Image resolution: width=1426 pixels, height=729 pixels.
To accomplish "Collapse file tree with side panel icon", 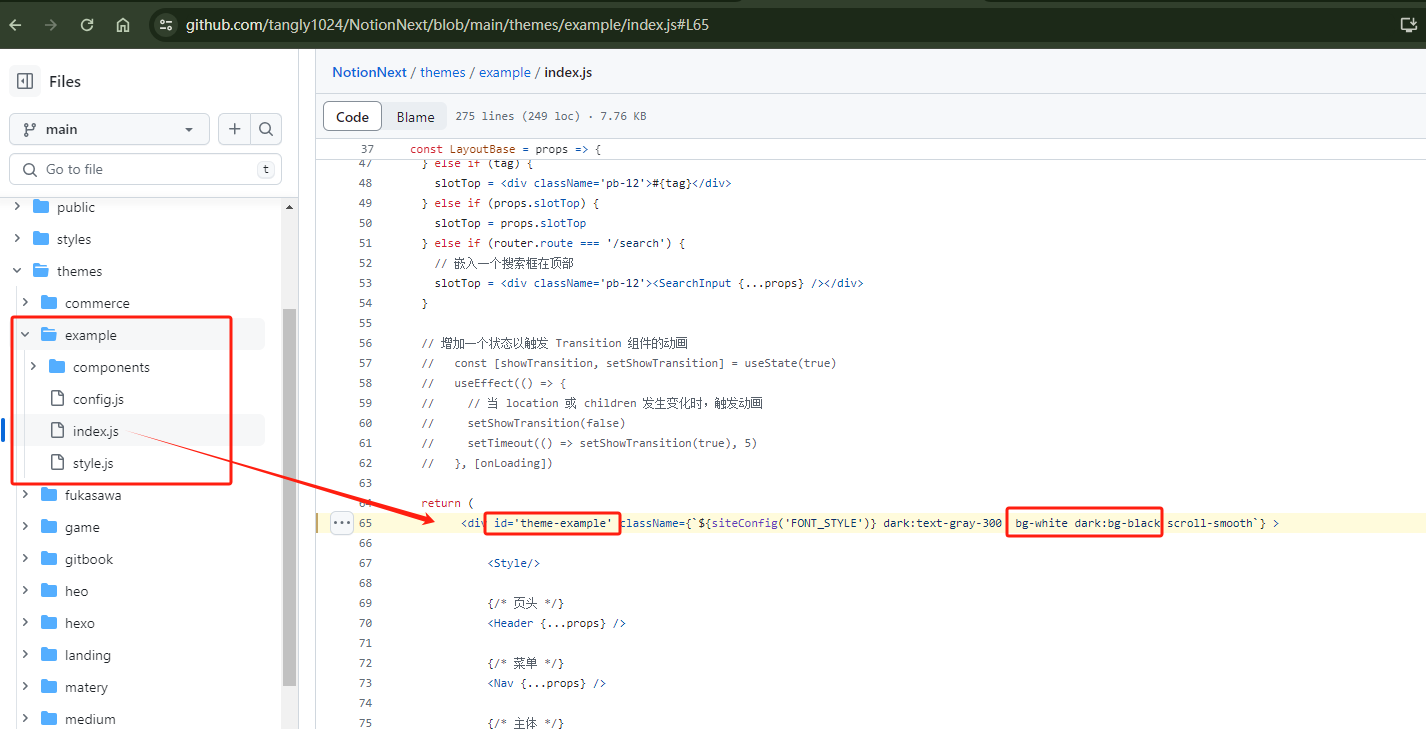I will (26, 81).
